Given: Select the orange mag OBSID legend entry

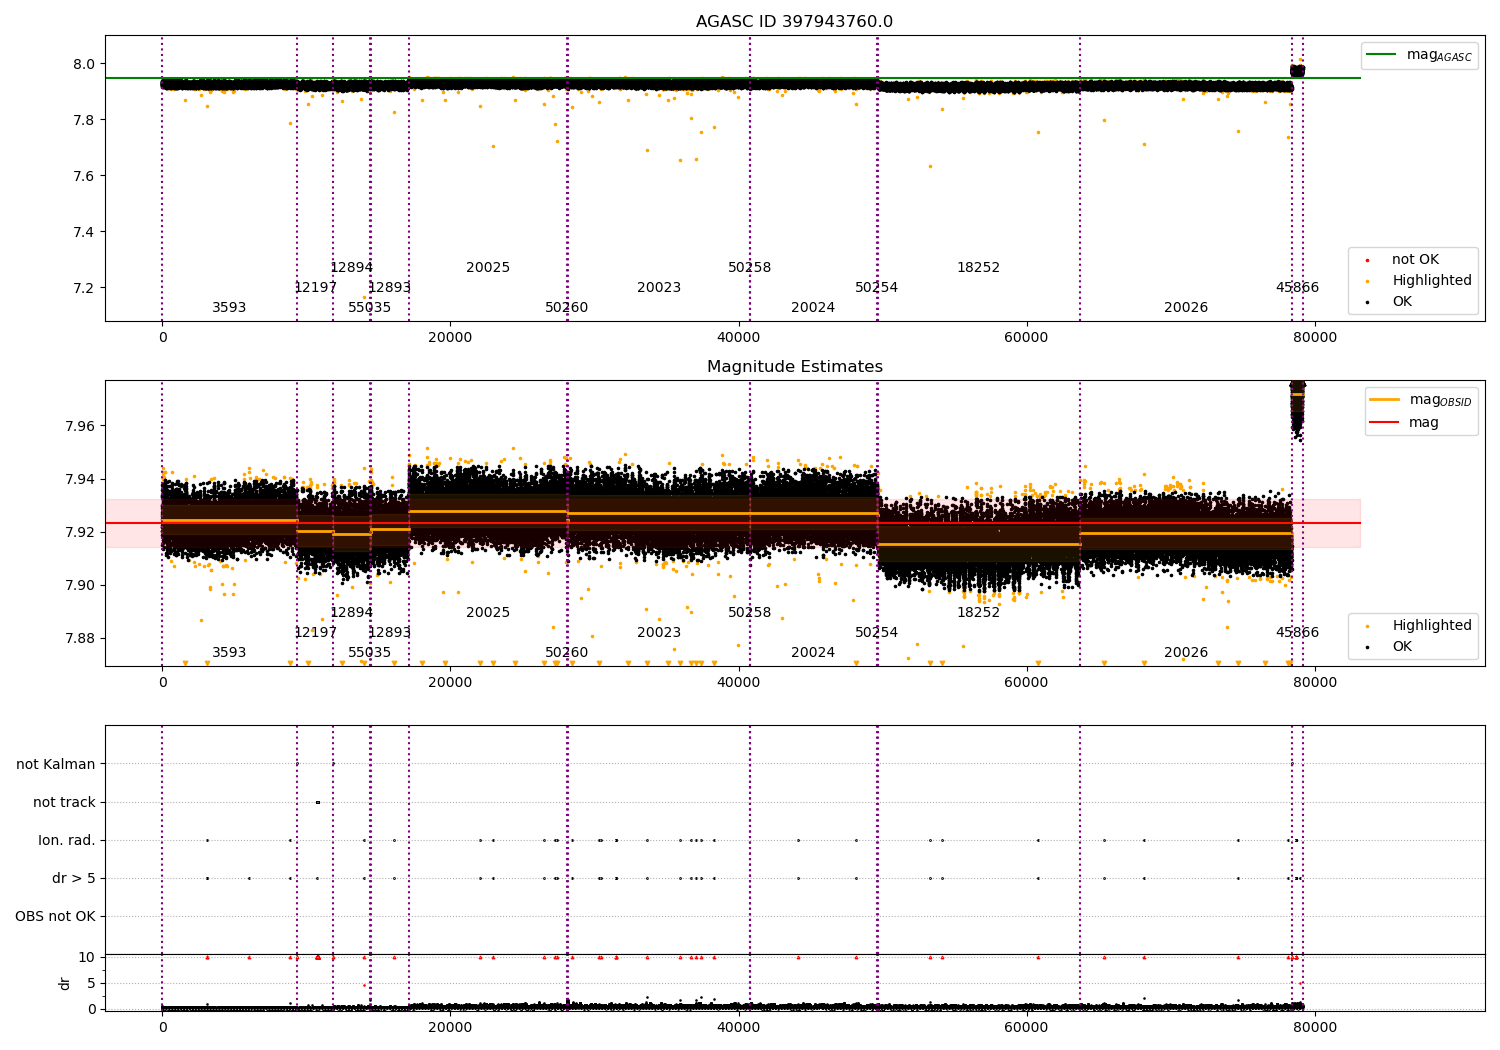Looking at the screenshot, I should click(1421, 400).
